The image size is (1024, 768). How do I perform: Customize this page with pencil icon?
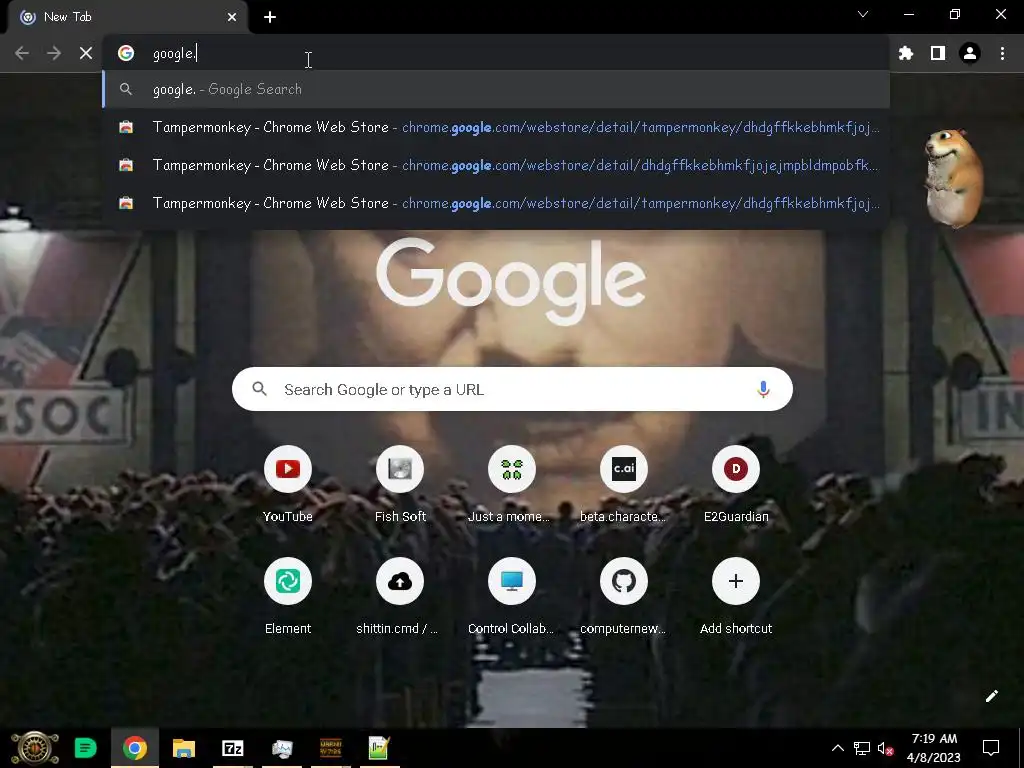coord(991,696)
